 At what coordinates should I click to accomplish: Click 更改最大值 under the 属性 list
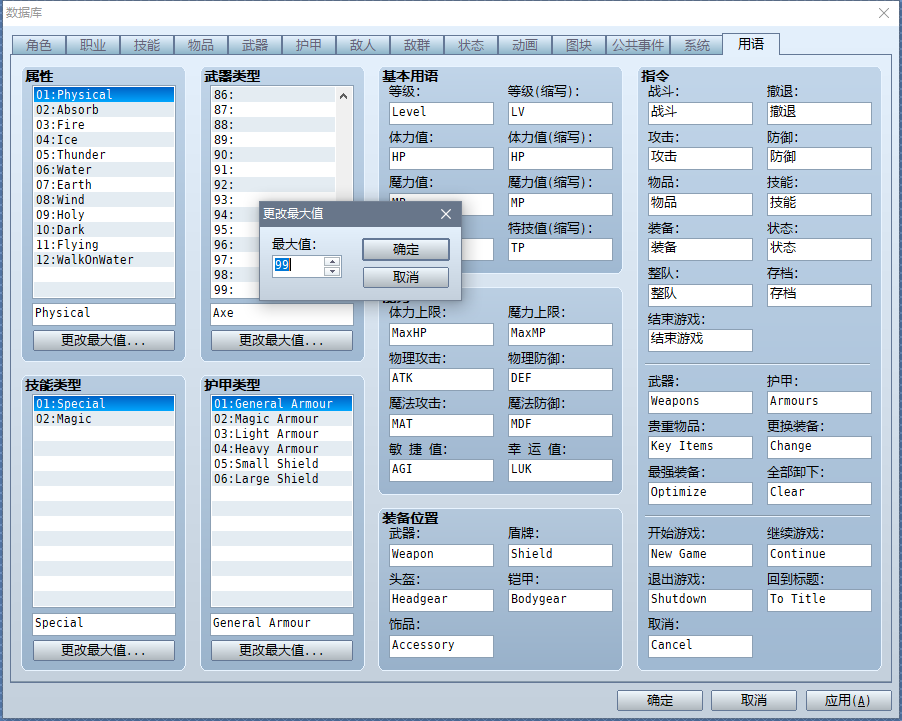coord(104,341)
